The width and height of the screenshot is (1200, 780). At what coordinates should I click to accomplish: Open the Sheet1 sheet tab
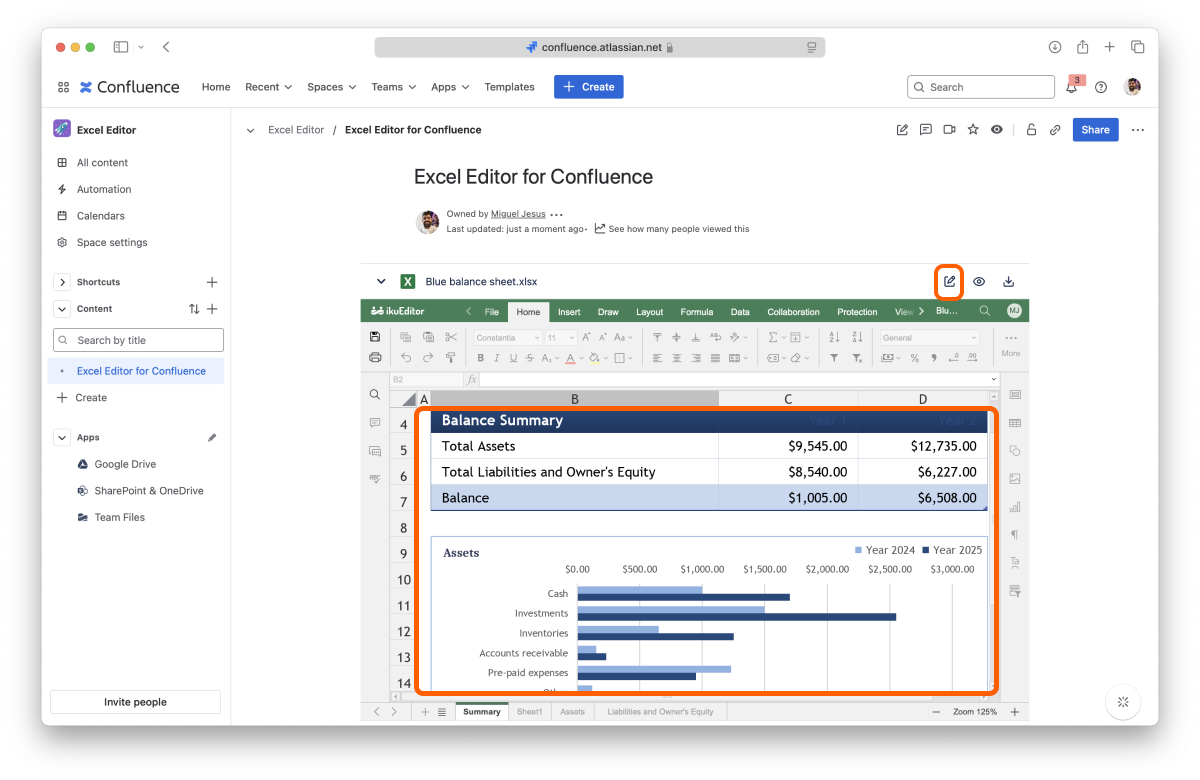(x=530, y=712)
